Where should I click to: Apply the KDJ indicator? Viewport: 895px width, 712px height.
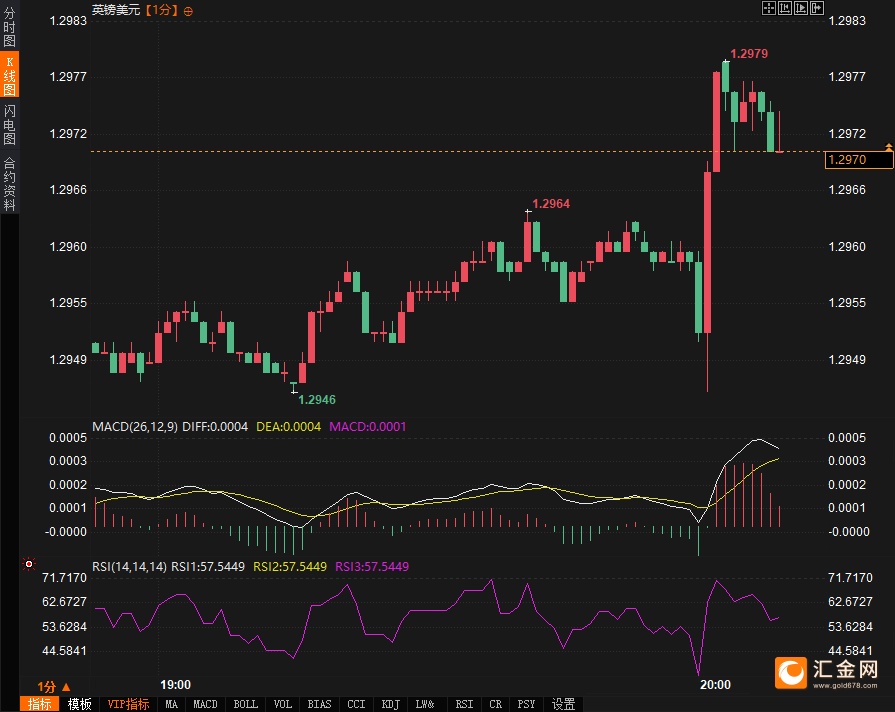(x=390, y=704)
